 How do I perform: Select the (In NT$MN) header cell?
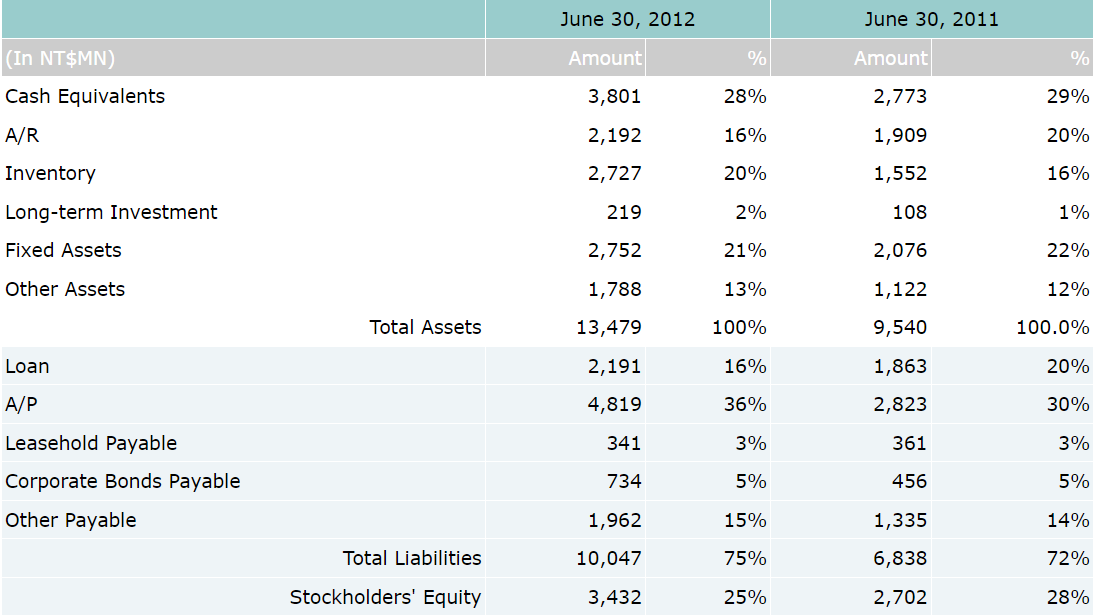tap(60, 58)
